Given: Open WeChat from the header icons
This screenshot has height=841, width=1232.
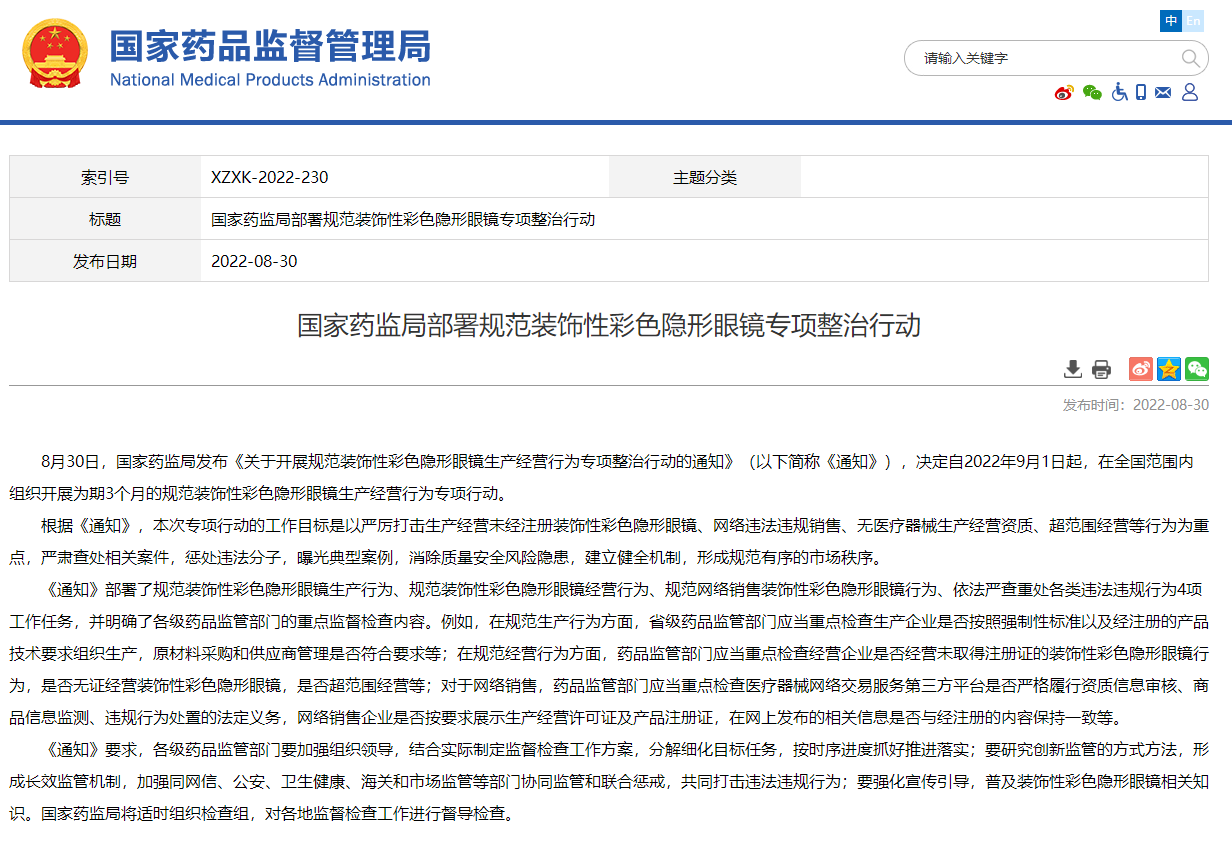Looking at the screenshot, I should 1090,92.
